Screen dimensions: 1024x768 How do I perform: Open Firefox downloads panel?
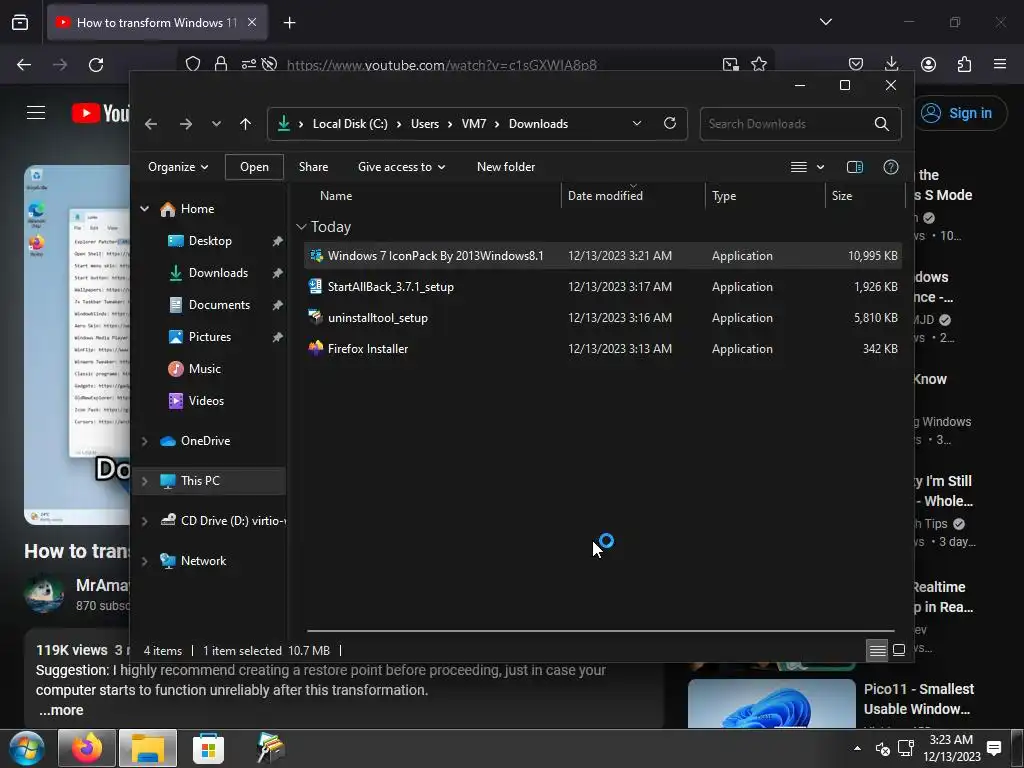tap(891, 64)
